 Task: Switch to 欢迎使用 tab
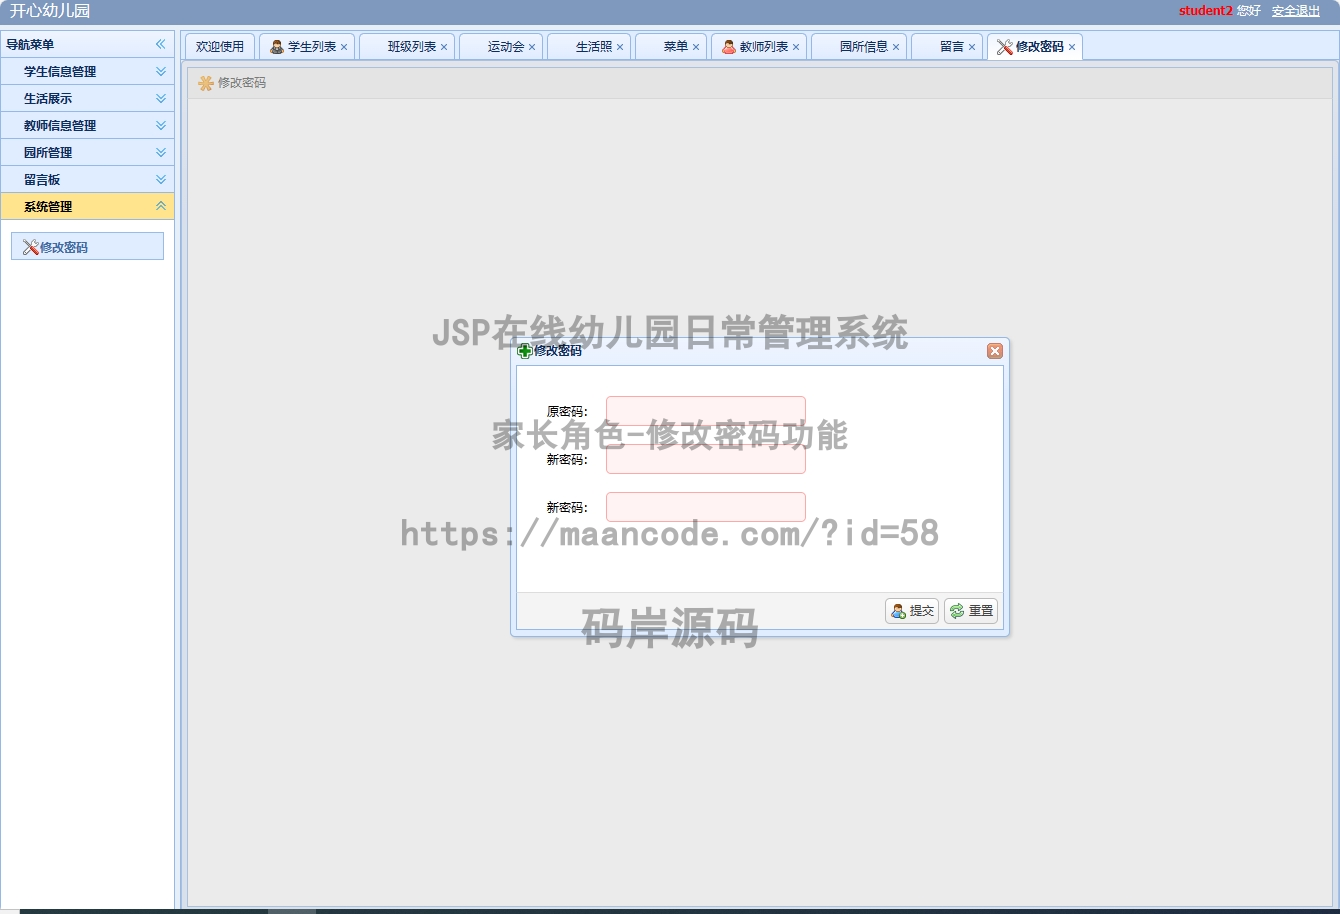[220, 47]
